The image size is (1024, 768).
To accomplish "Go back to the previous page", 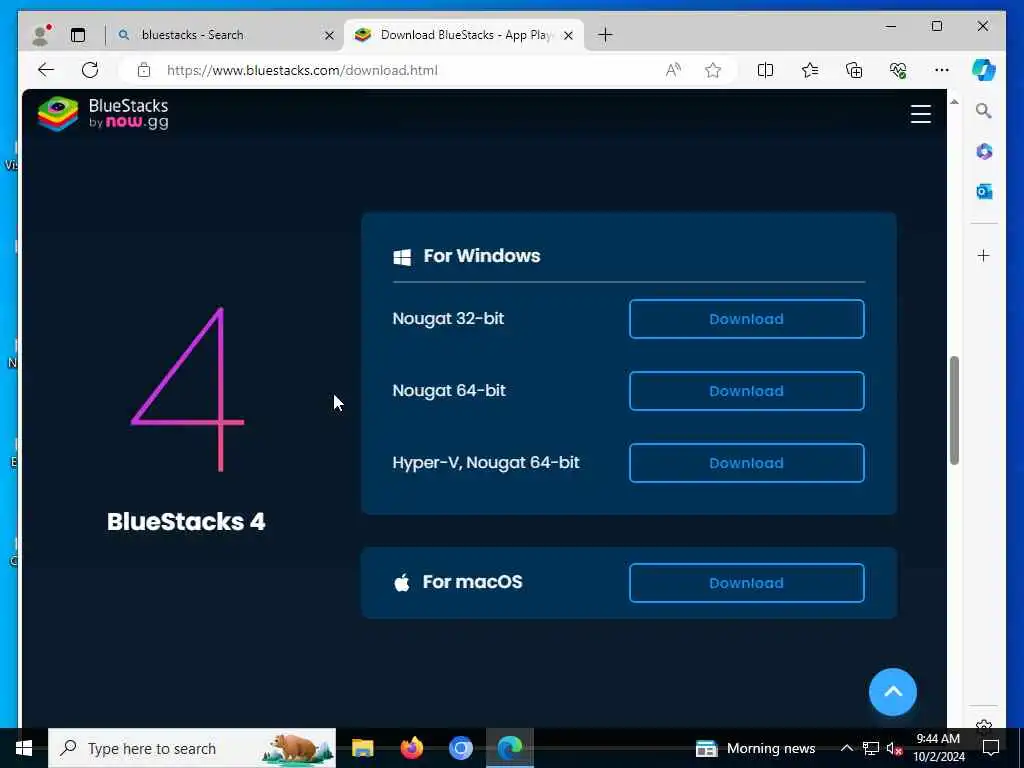I will point(46,70).
